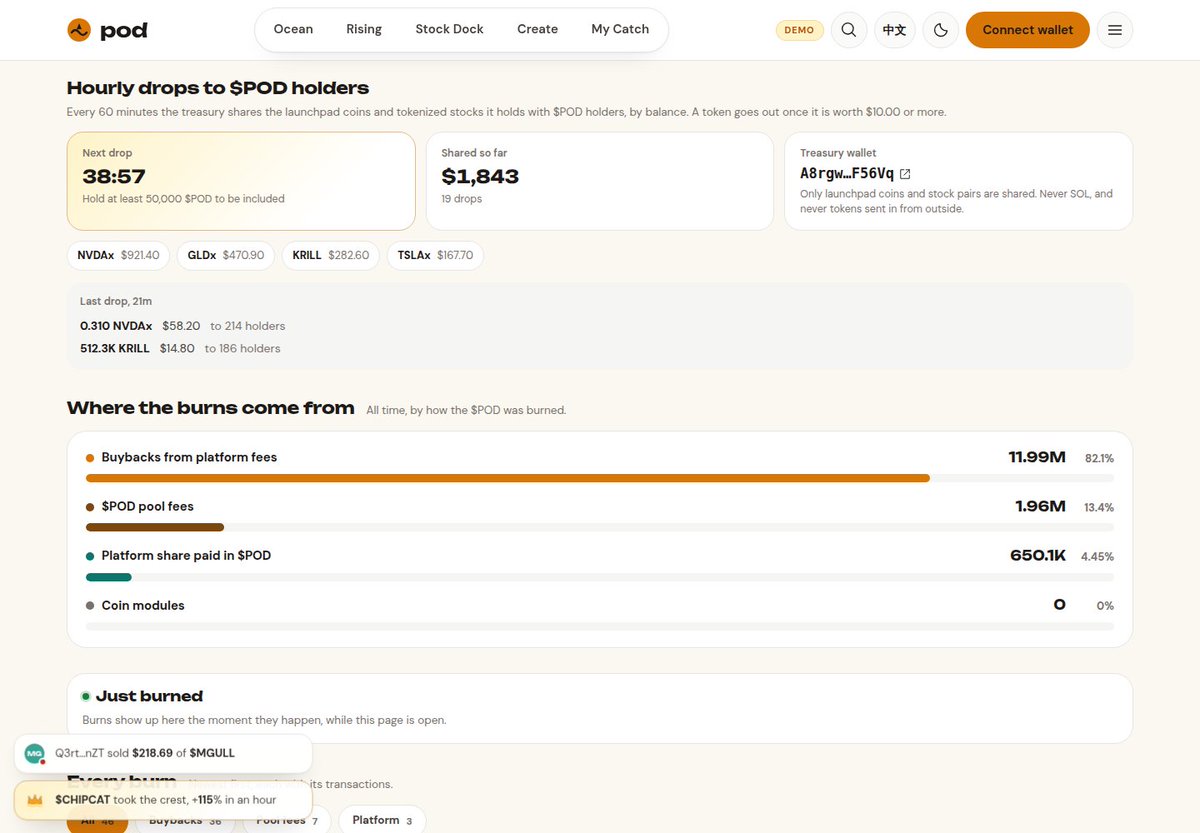Screen dimensions: 1200x833
Task: Open the hamburger menu icon
Action: pos(1115,30)
